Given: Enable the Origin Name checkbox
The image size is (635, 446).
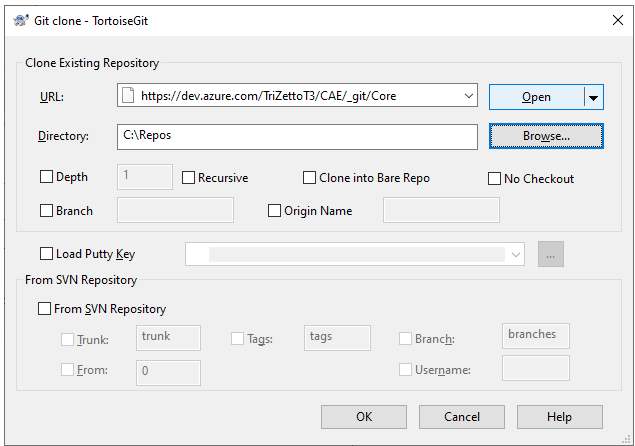Looking at the screenshot, I should [275, 211].
